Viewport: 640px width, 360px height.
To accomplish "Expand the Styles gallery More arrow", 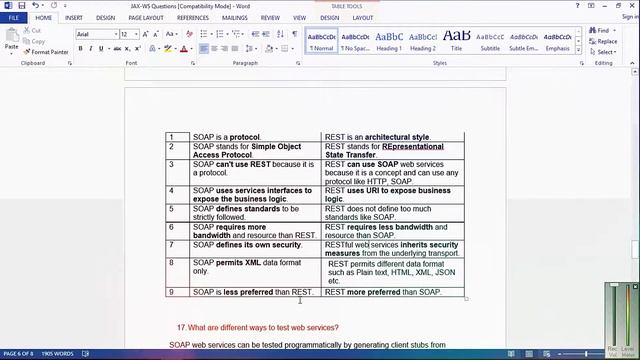I will (578, 50).
